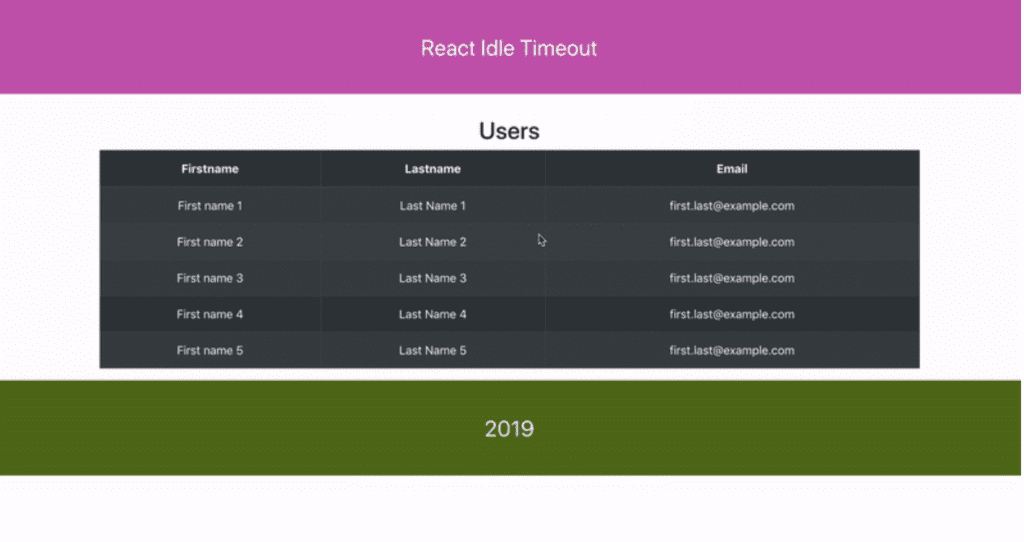Click the cell Last Name 3
Screen dimensions: 1024x542
432,278
